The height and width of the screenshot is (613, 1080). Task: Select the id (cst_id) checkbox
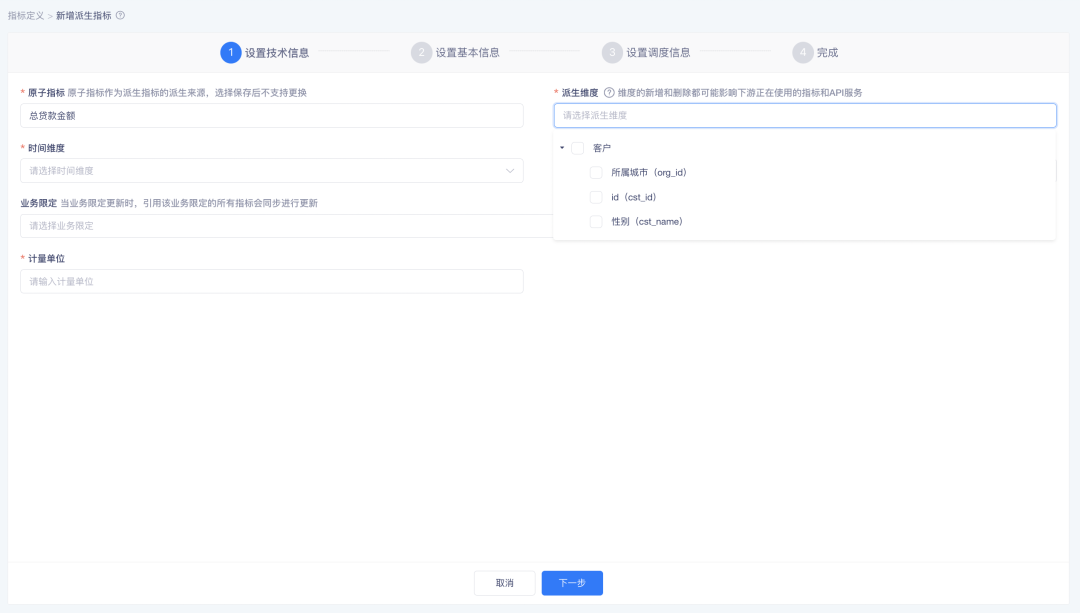point(596,197)
